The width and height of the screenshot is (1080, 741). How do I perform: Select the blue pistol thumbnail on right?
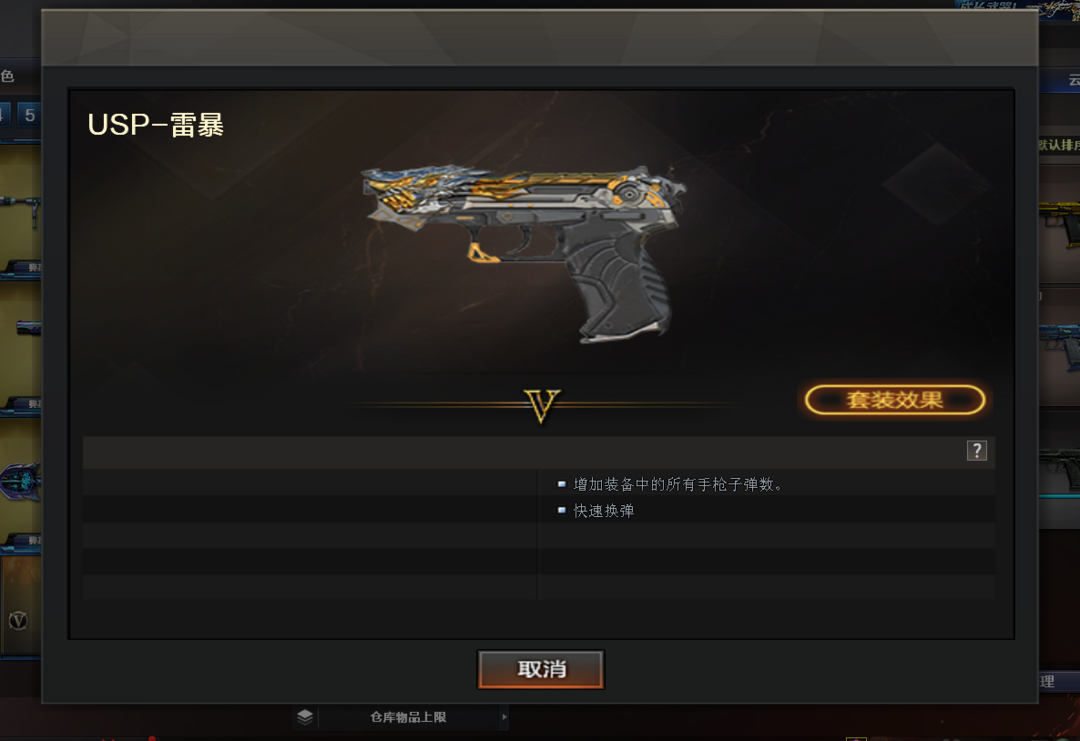[1059, 348]
